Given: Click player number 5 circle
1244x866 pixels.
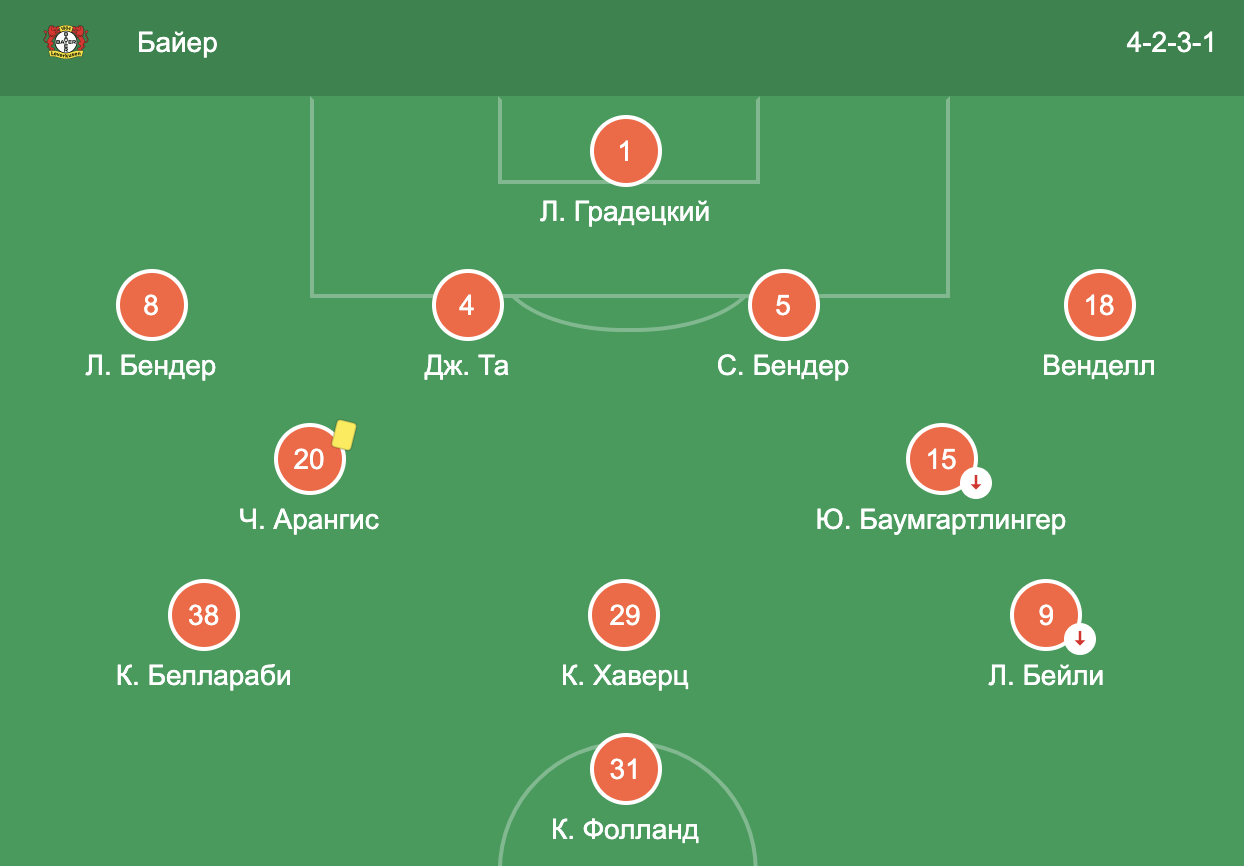Looking at the screenshot, I should point(783,305).
